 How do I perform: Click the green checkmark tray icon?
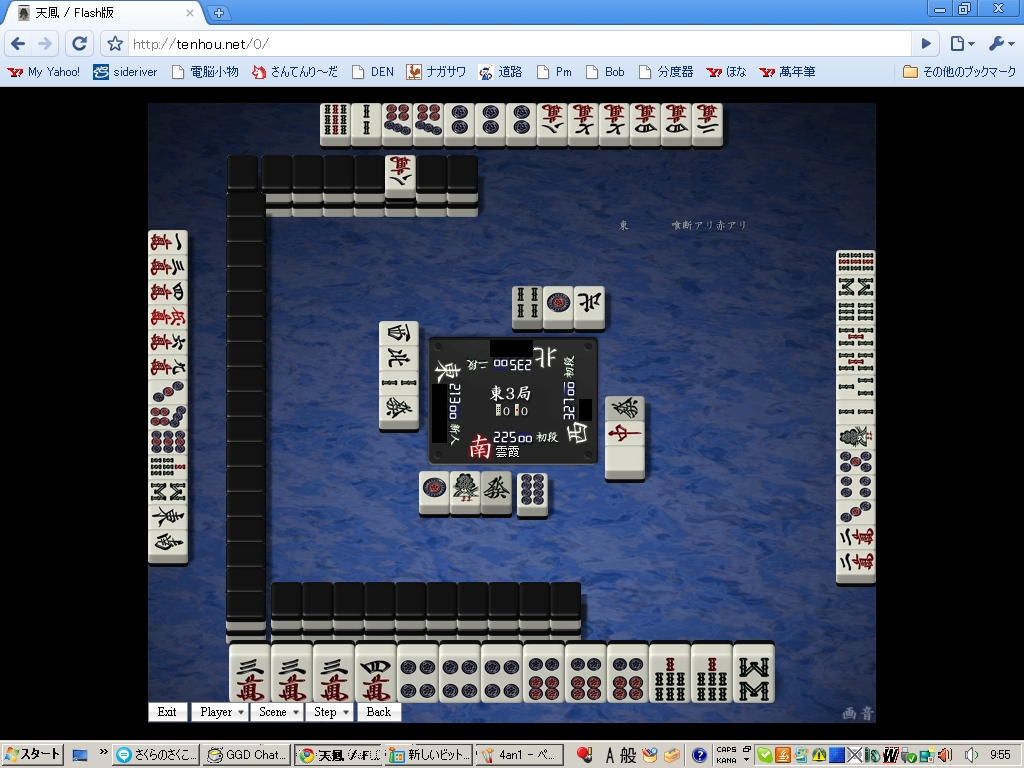point(765,756)
